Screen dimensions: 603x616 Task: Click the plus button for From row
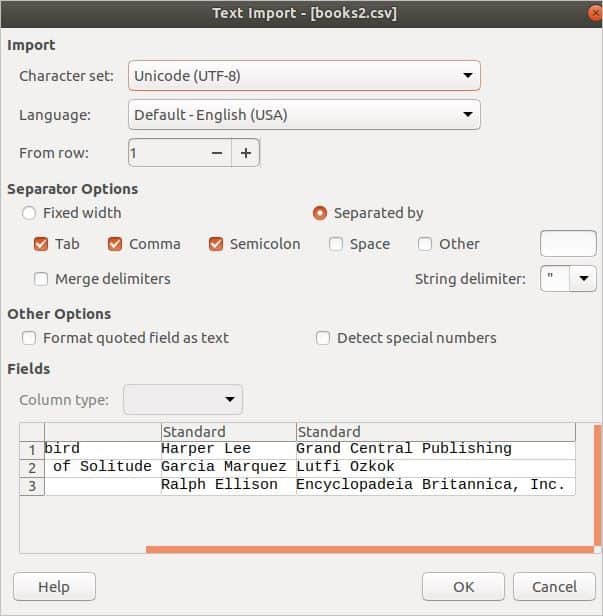(245, 153)
